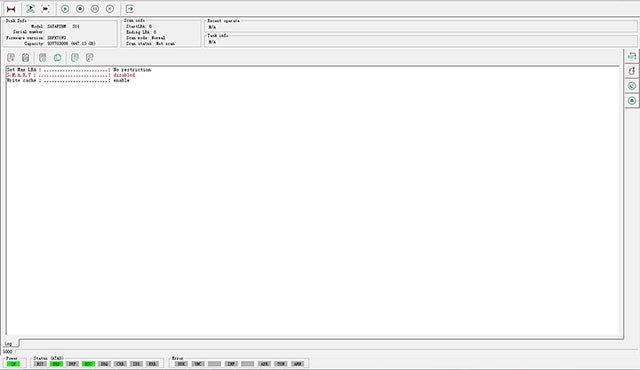Click the DWF status indicator
The height and width of the screenshot is (370, 640).
point(72,363)
